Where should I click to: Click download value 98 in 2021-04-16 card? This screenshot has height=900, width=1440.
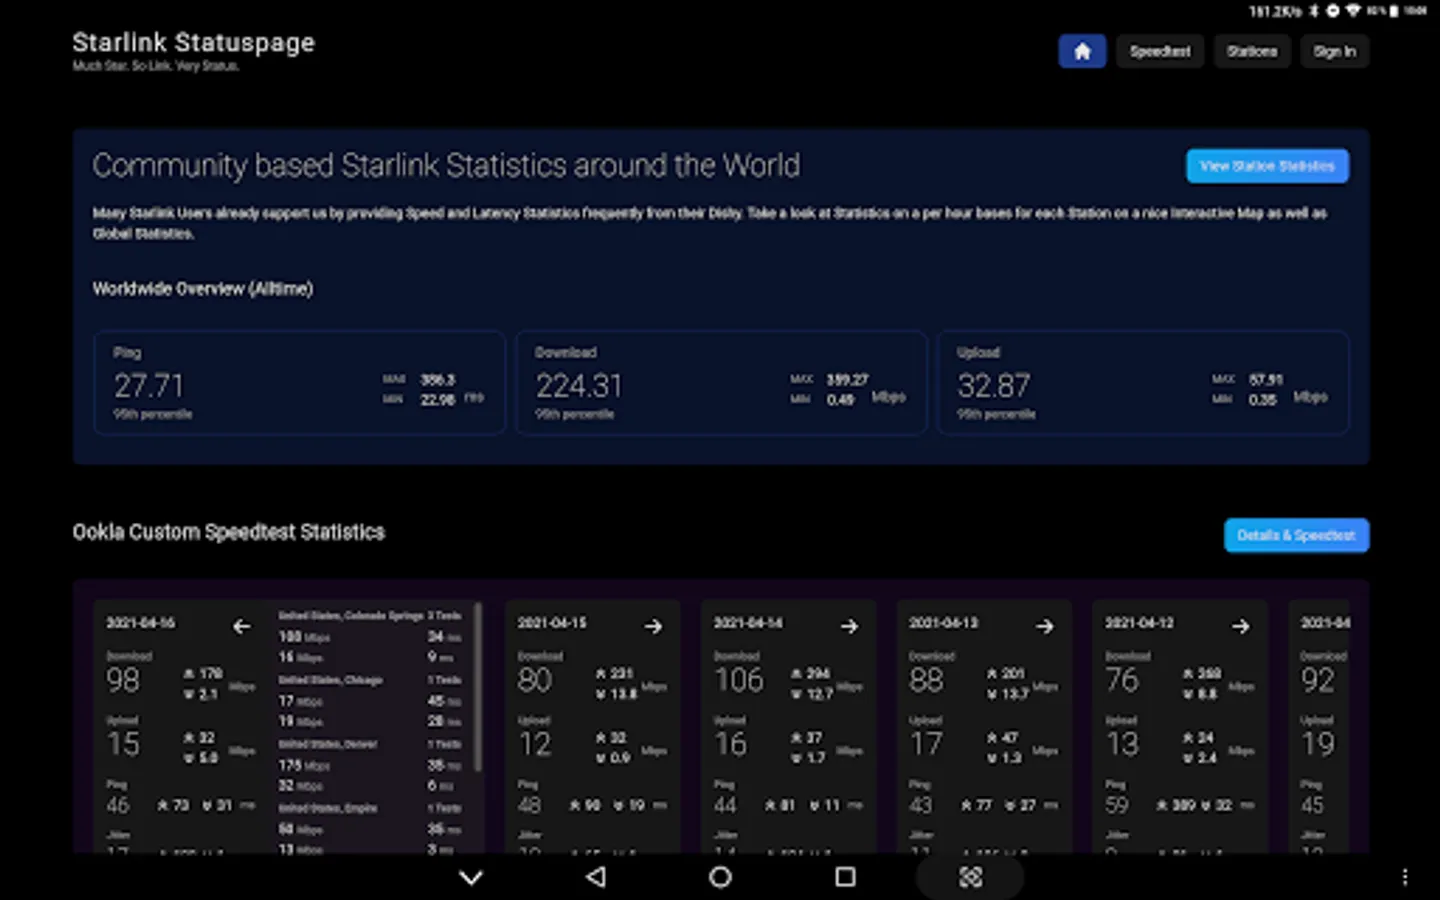(x=123, y=681)
